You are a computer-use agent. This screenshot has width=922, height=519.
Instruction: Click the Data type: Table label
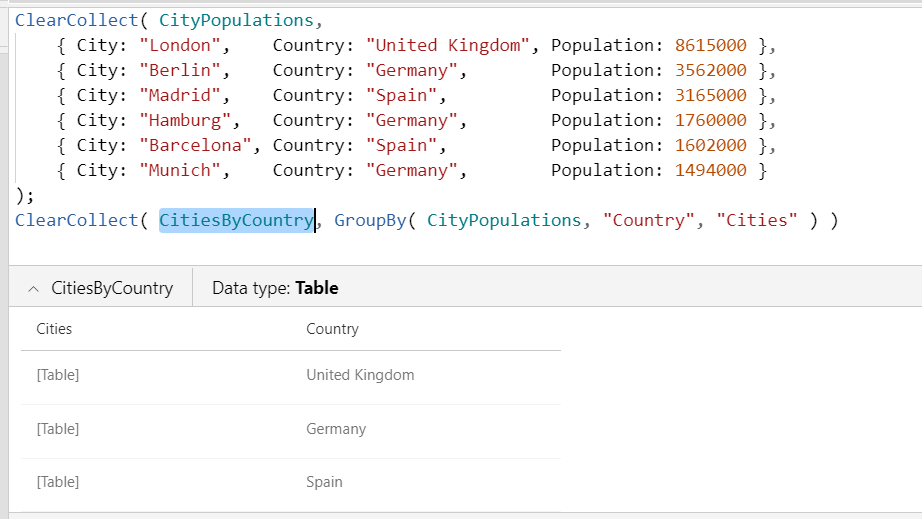[275, 288]
